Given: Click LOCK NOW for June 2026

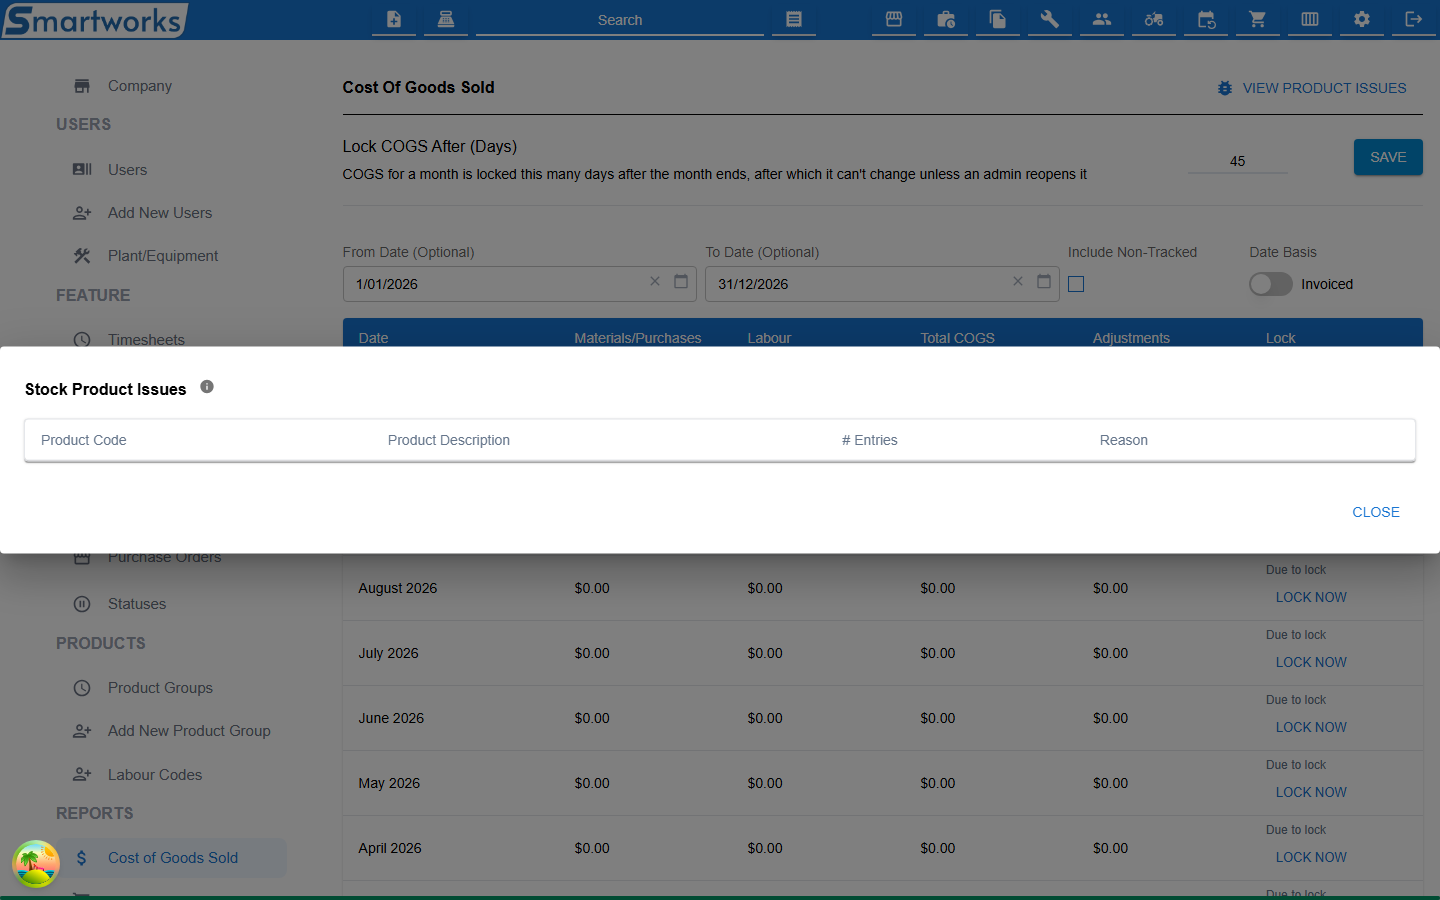Looking at the screenshot, I should pyautogui.click(x=1311, y=727).
